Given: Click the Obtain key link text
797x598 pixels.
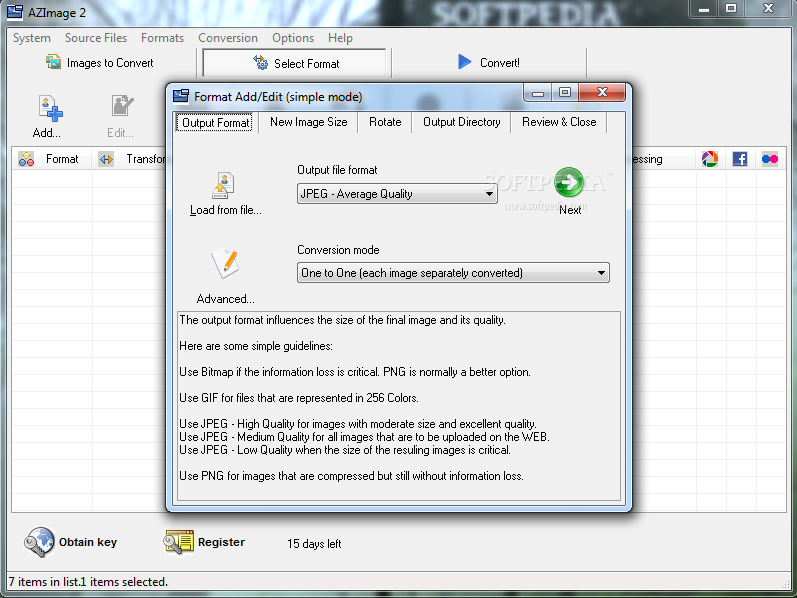Looking at the screenshot, I should coord(88,542).
